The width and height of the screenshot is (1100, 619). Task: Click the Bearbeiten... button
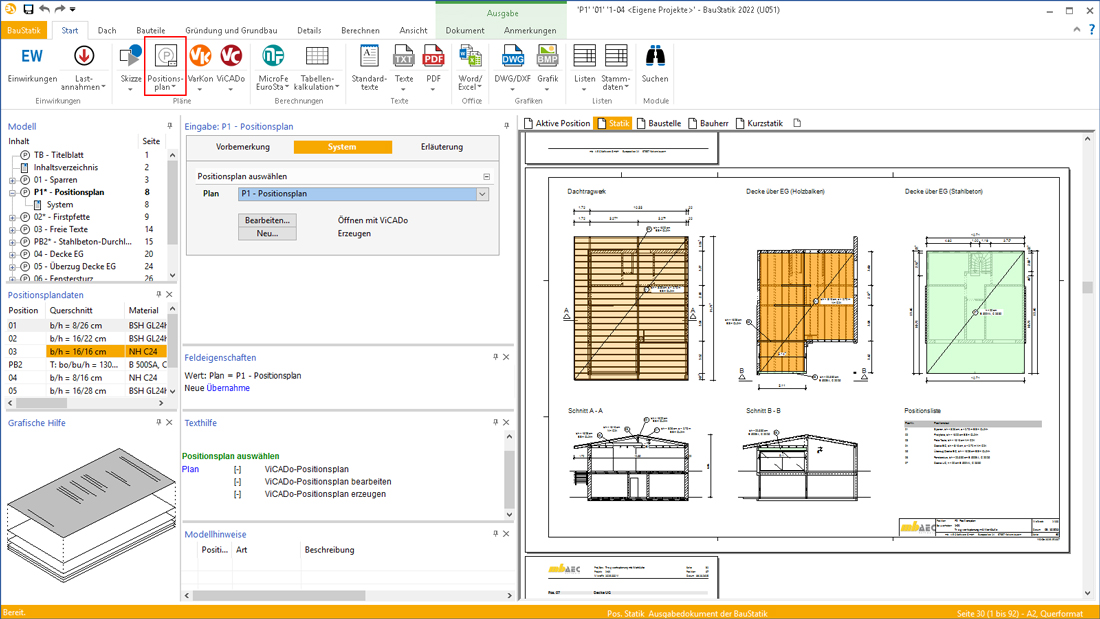(267, 220)
